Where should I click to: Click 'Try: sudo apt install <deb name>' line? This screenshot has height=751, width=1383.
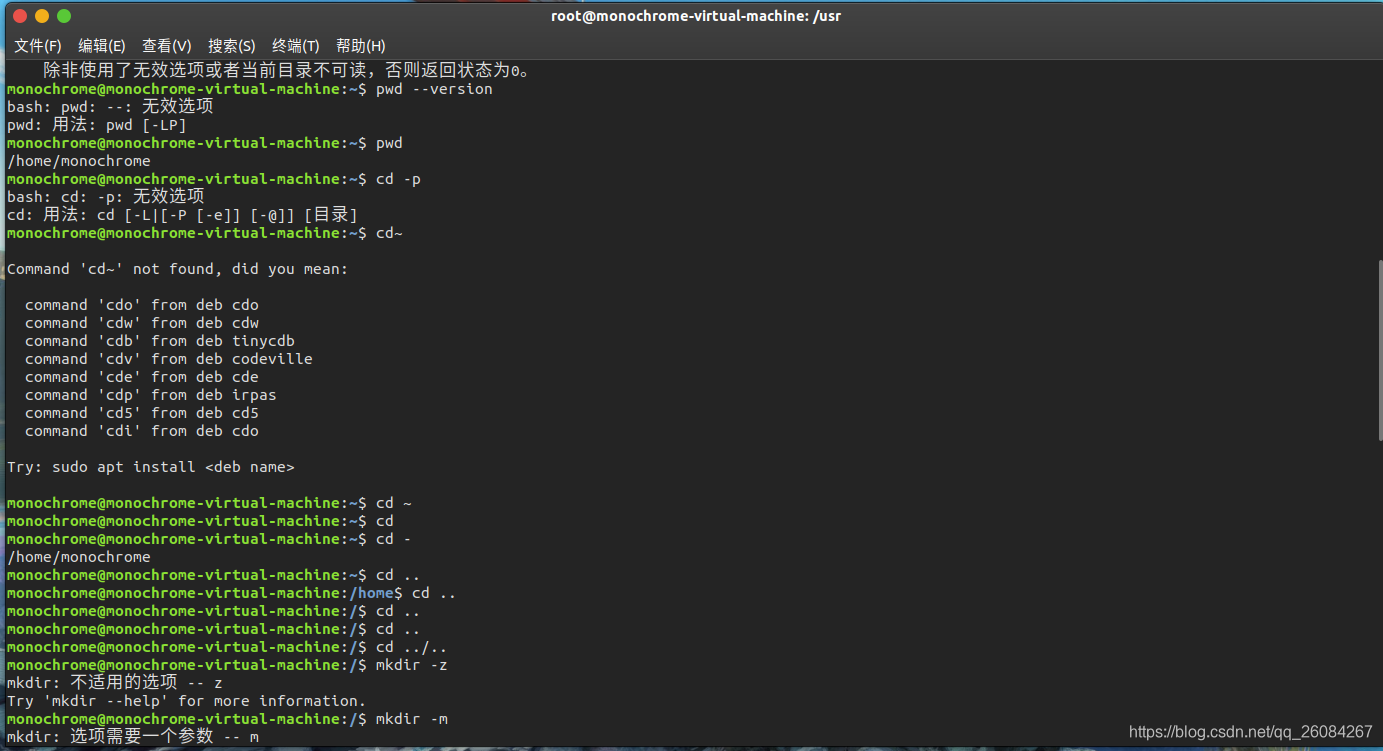pyautogui.click(x=151, y=467)
